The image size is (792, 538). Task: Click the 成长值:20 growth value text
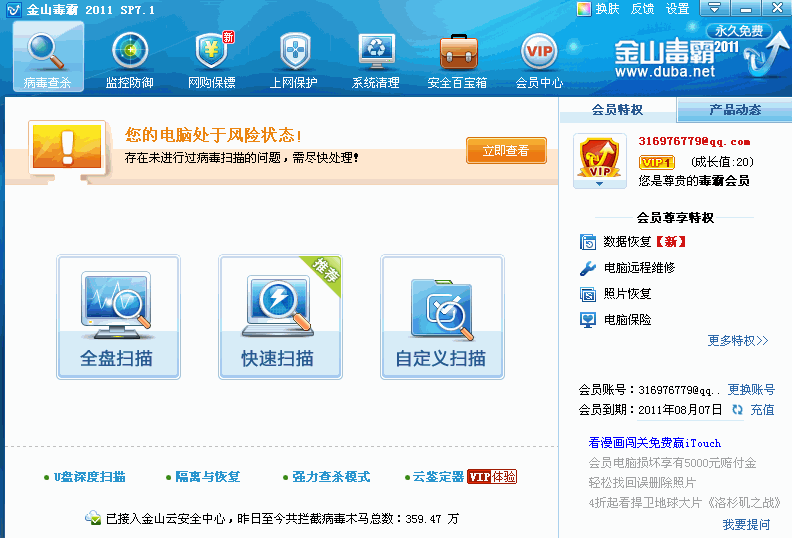click(722, 162)
